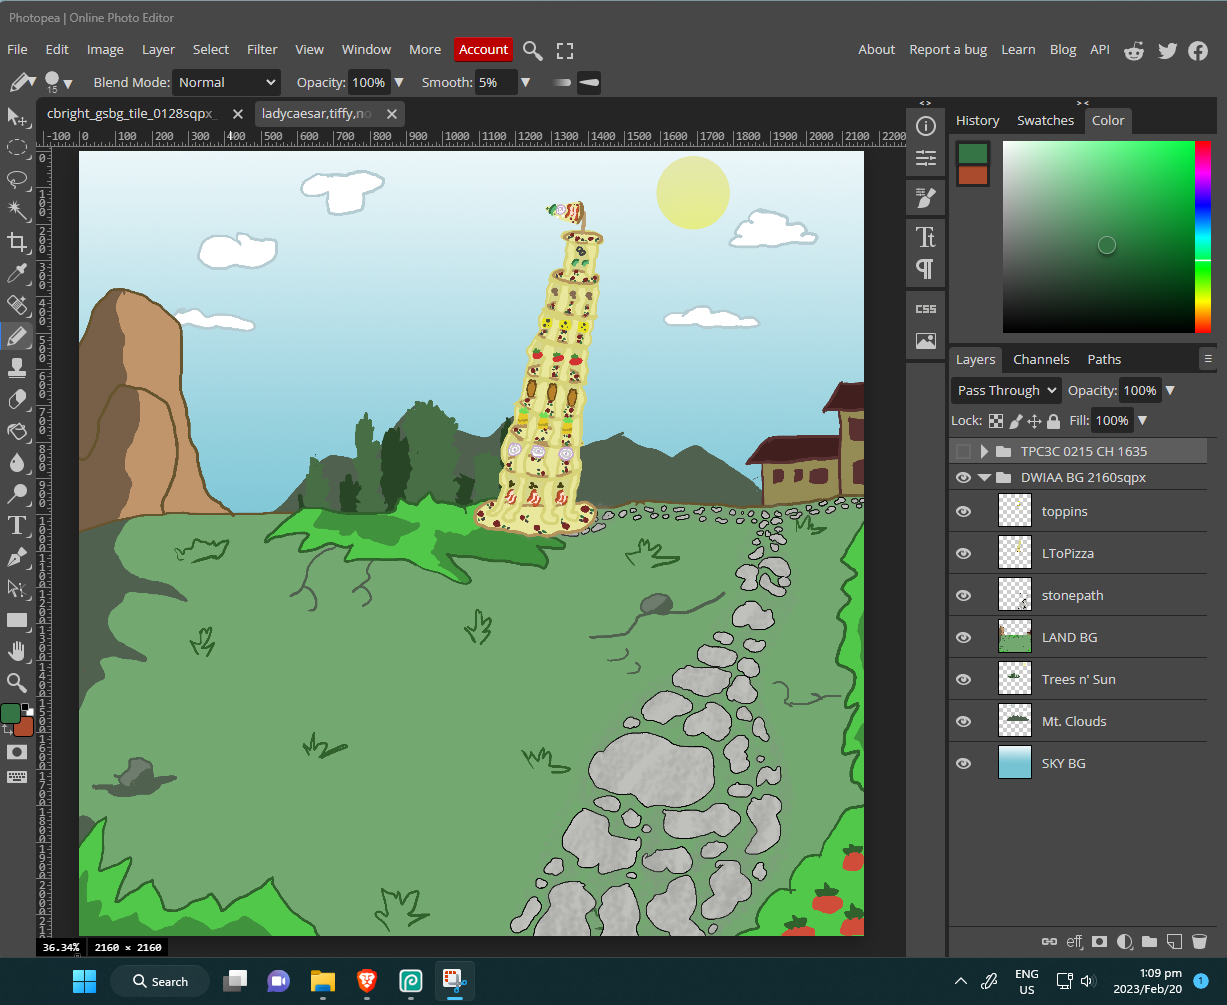Open the Properties sliders panel icon

tap(926, 158)
